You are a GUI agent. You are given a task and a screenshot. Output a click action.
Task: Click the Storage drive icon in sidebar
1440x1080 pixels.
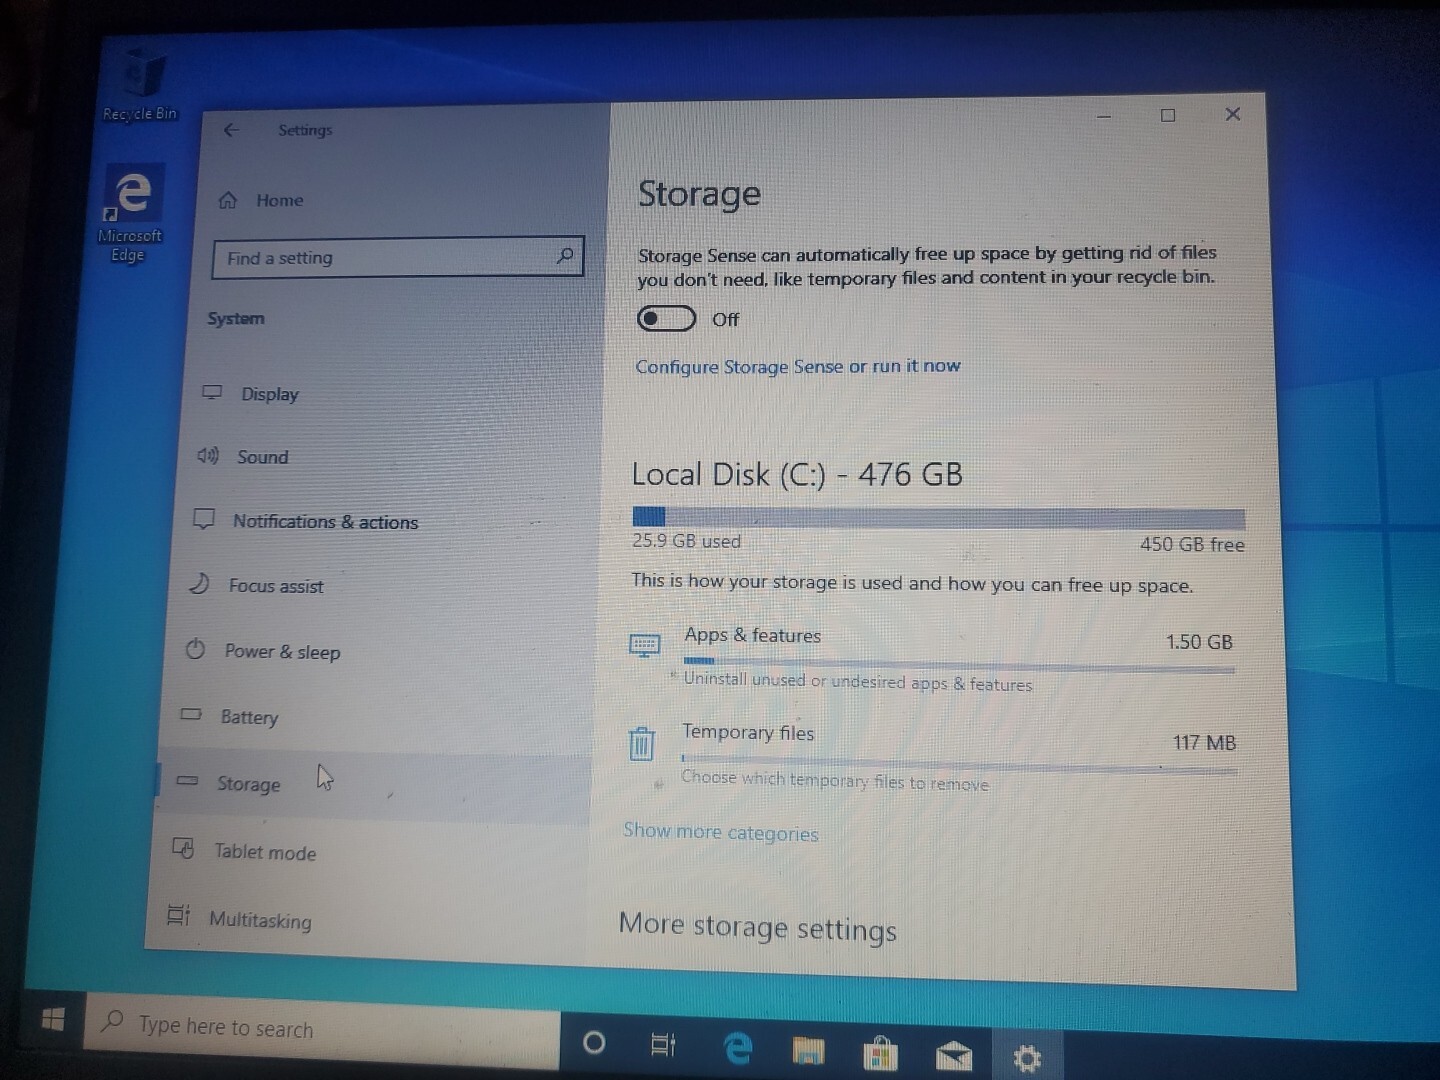coord(187,781)
